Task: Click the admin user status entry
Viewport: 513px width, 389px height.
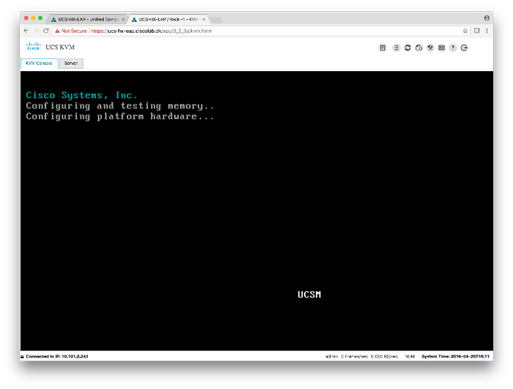Action: 332,357
